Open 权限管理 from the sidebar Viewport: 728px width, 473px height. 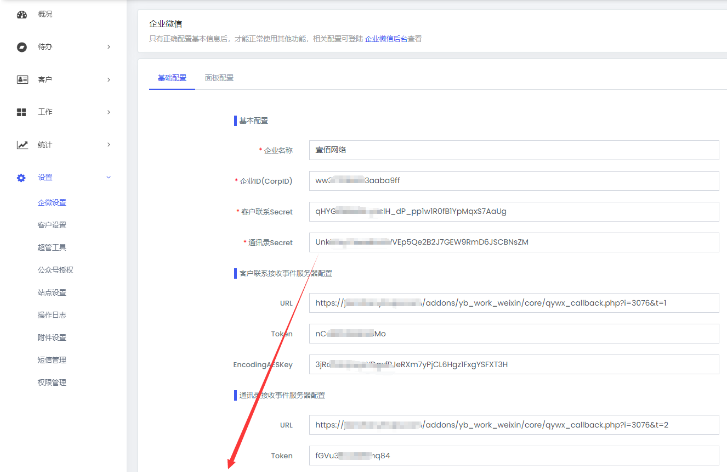(52, 382)
